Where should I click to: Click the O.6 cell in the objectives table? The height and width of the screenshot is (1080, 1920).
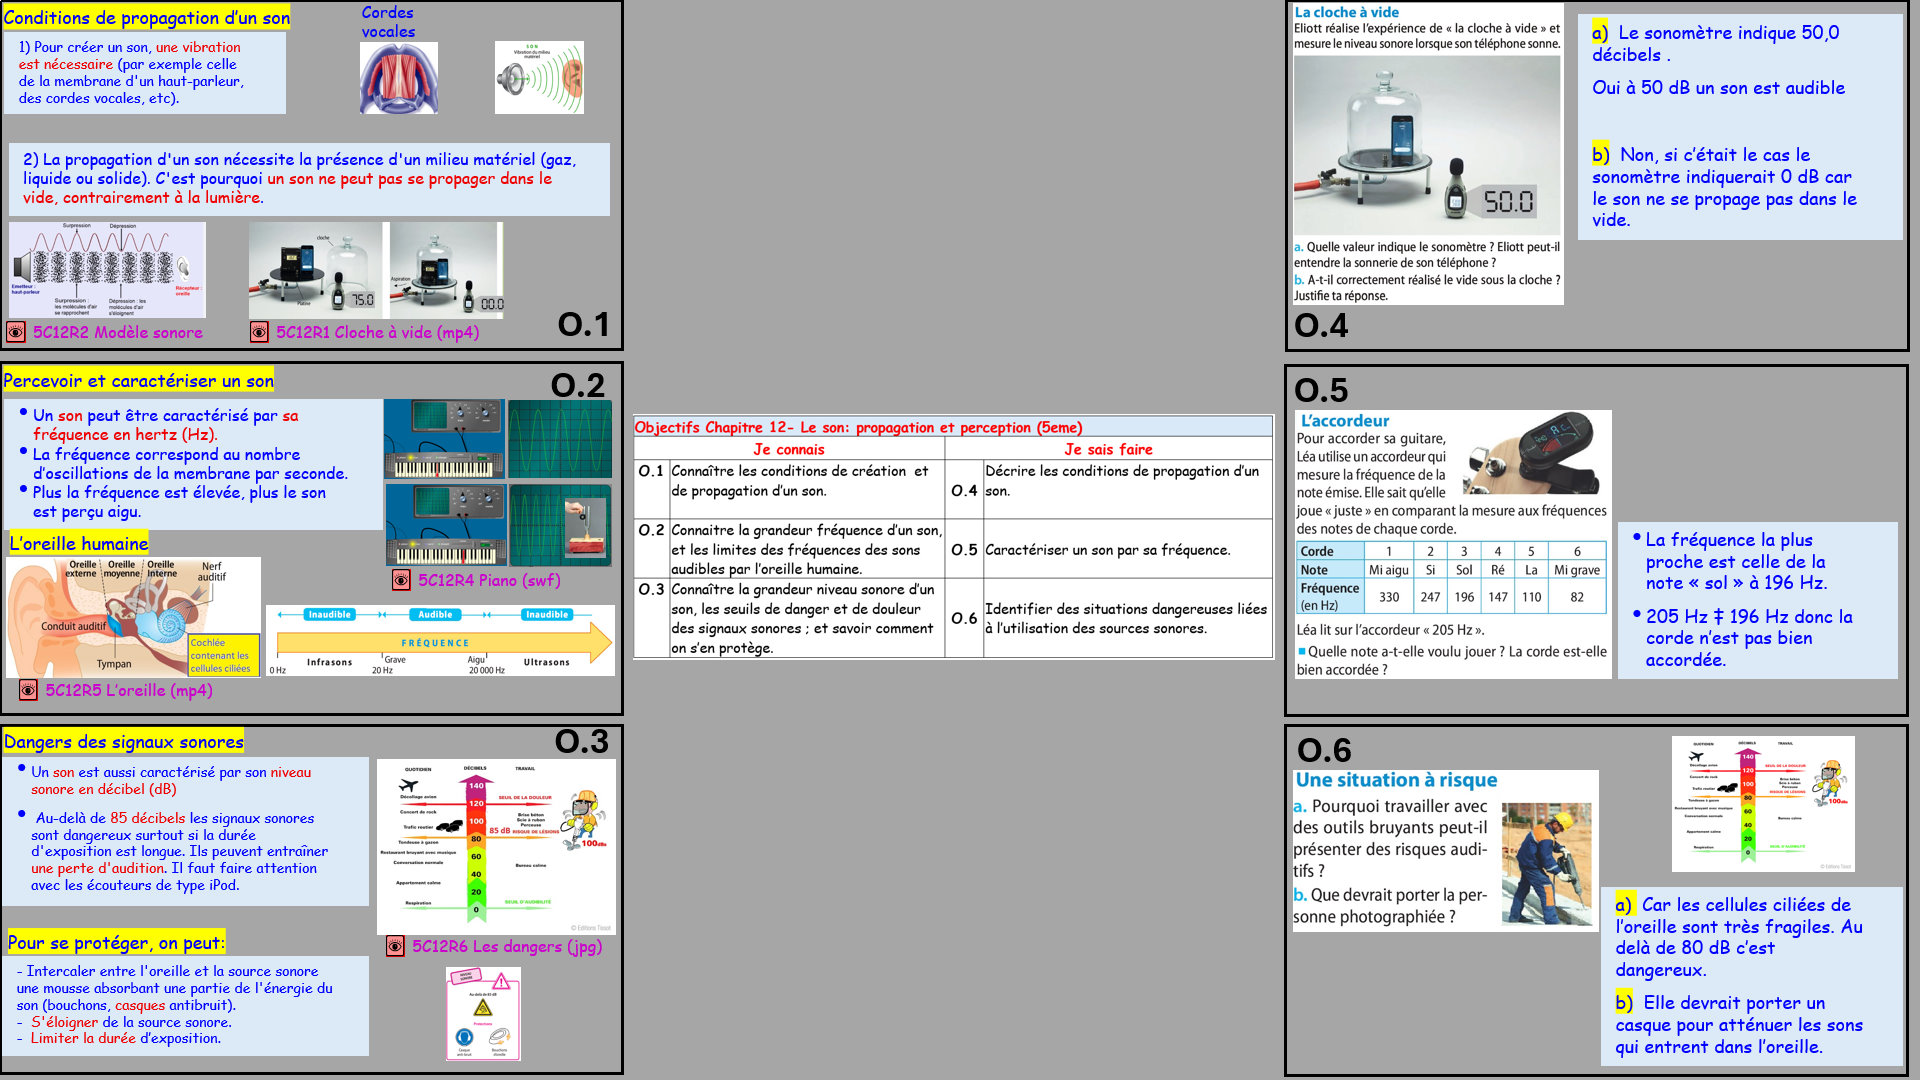pos(964,618)
